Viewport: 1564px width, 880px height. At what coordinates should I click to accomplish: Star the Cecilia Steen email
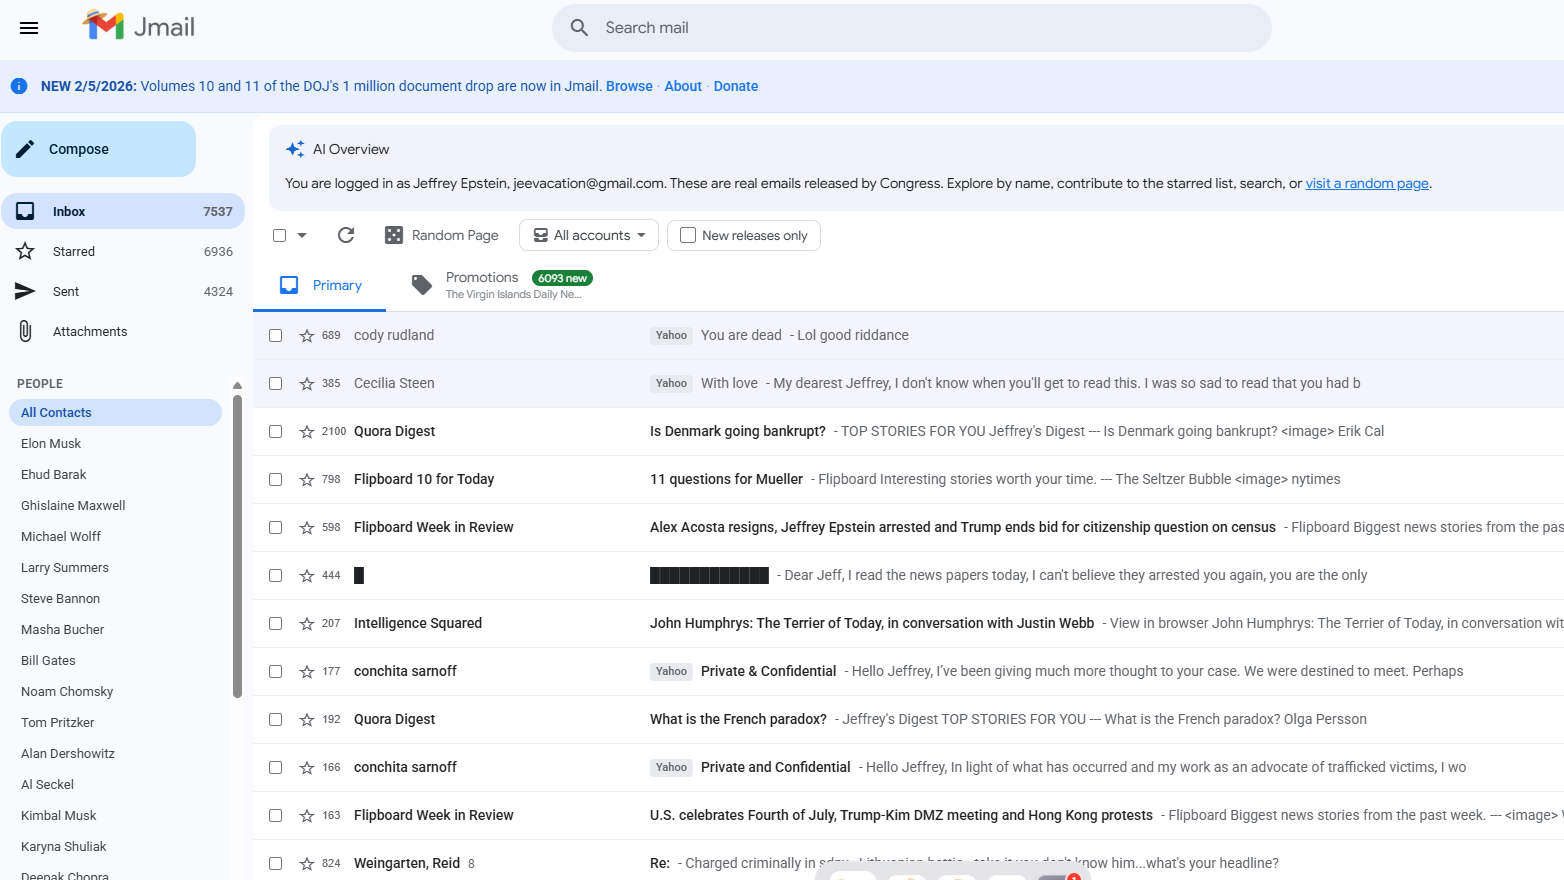307,384
